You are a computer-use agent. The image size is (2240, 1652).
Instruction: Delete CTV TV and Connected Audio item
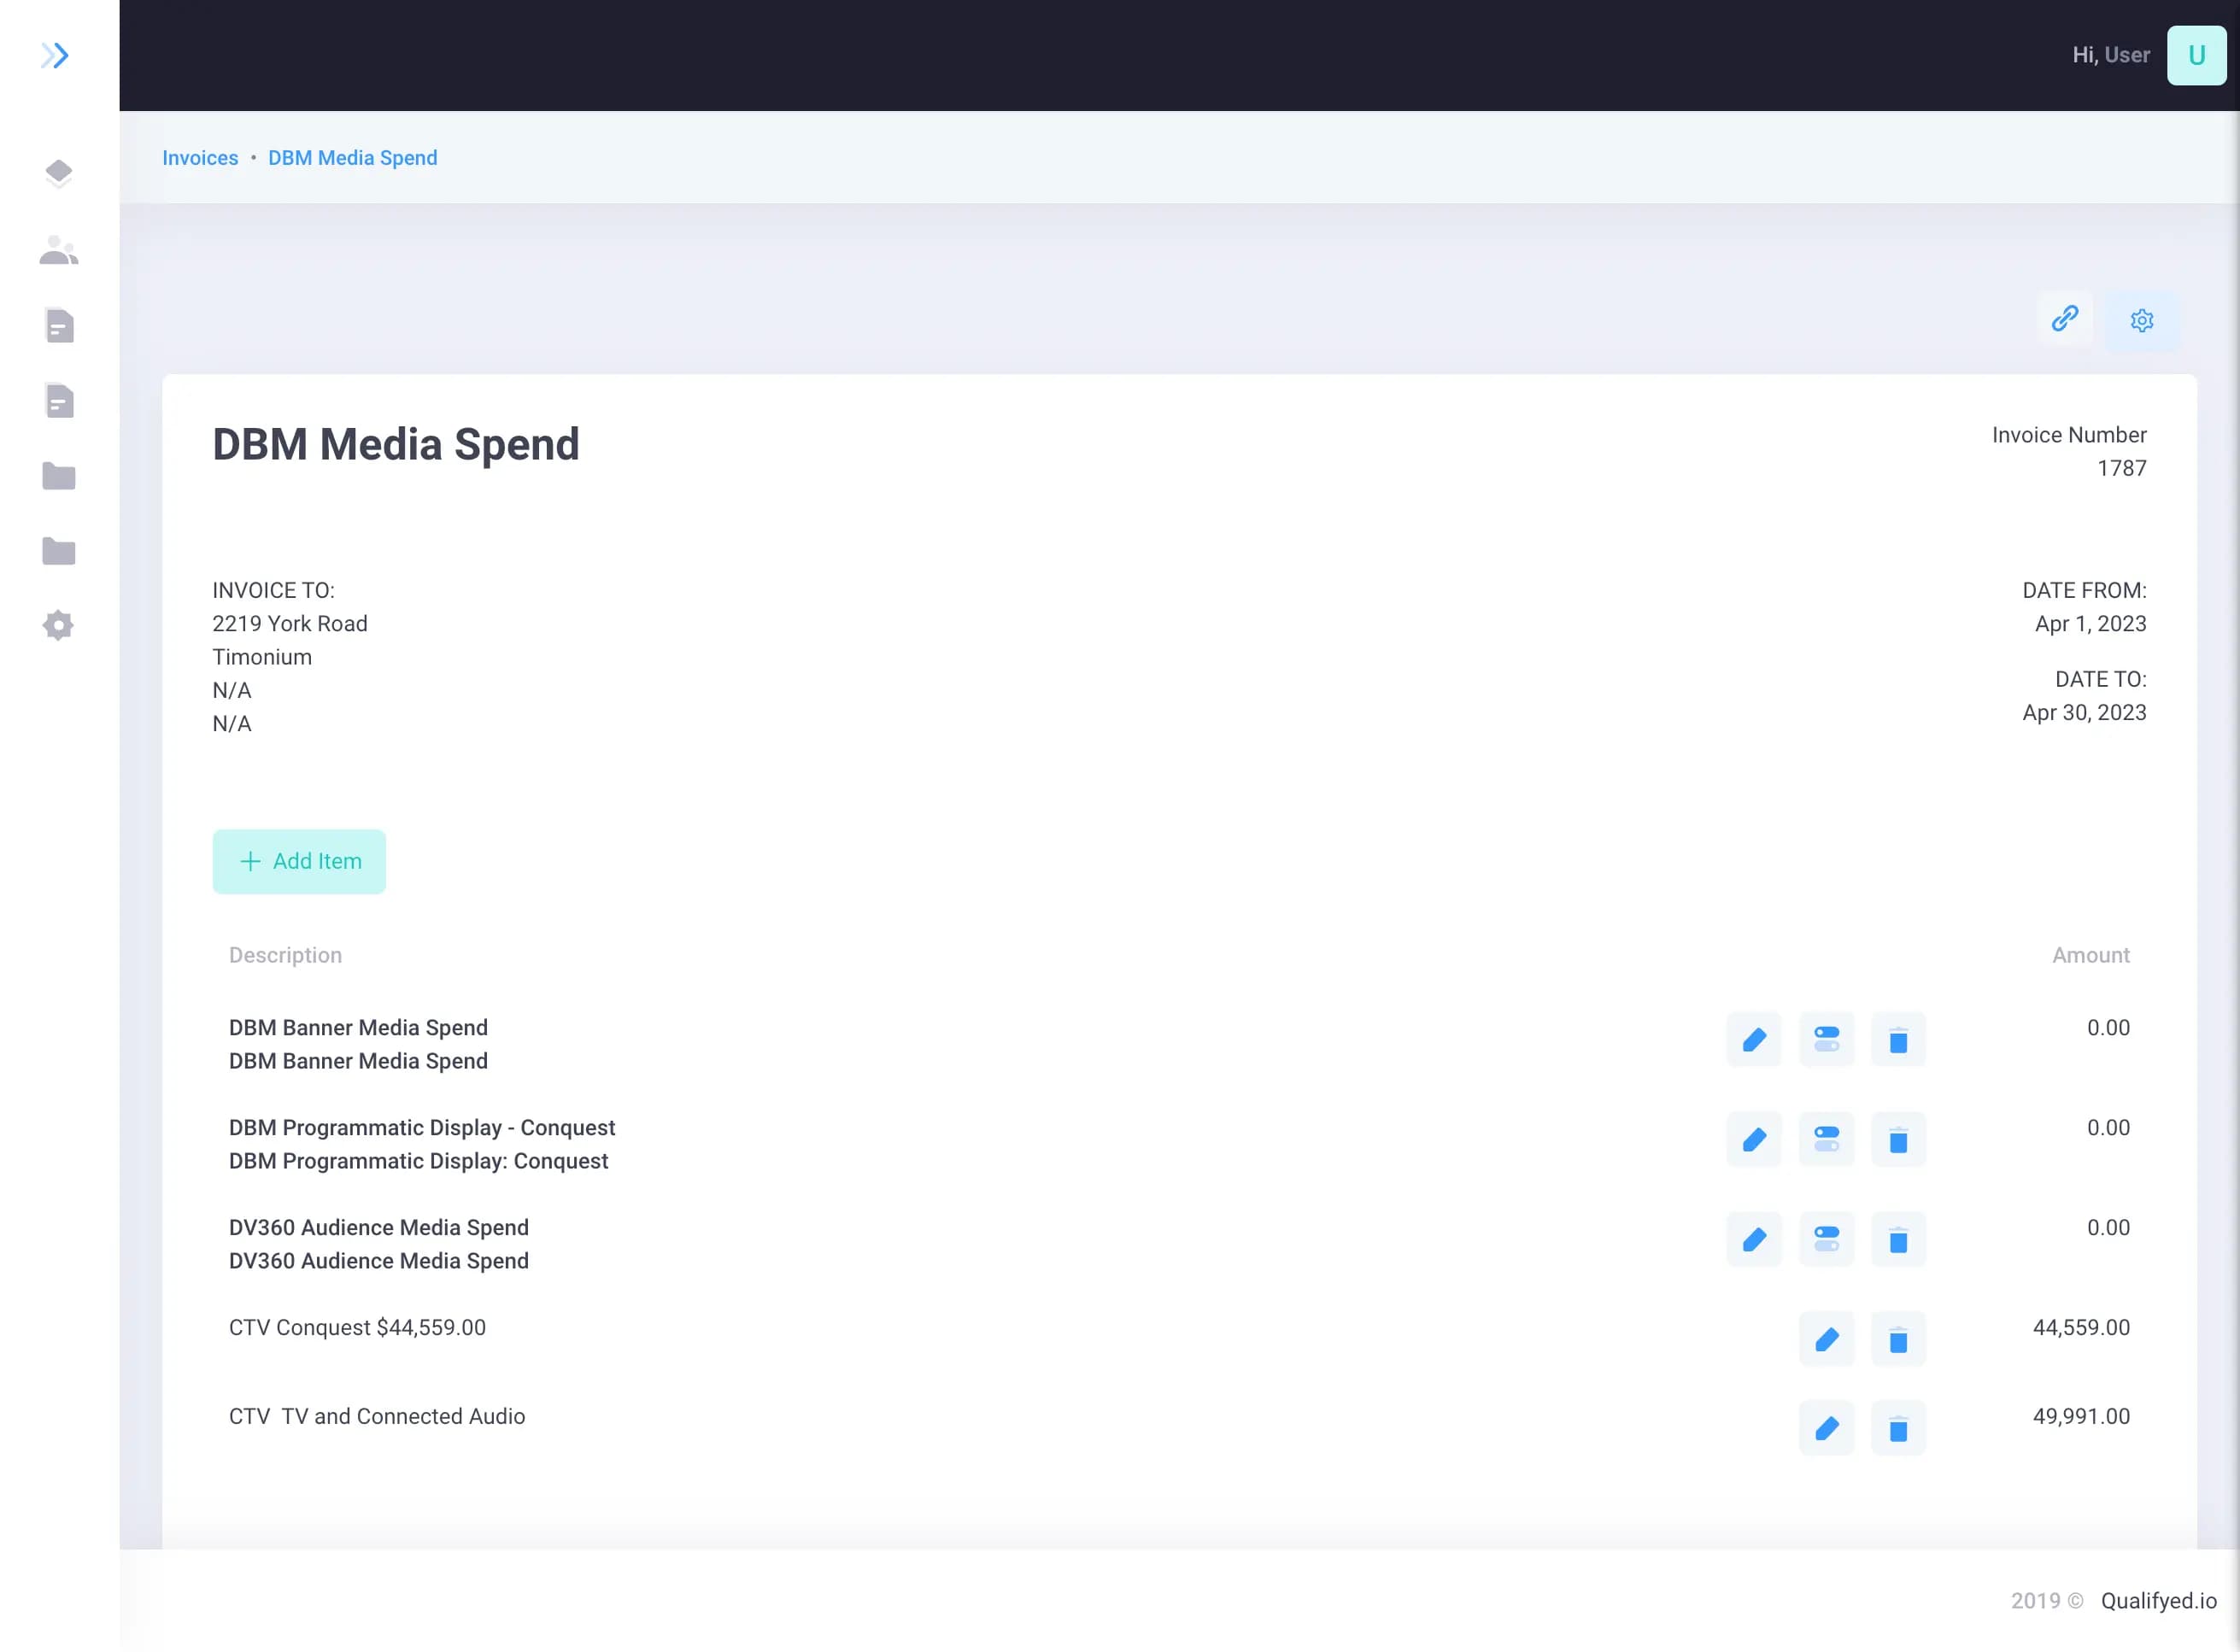coord(1897,1429)
